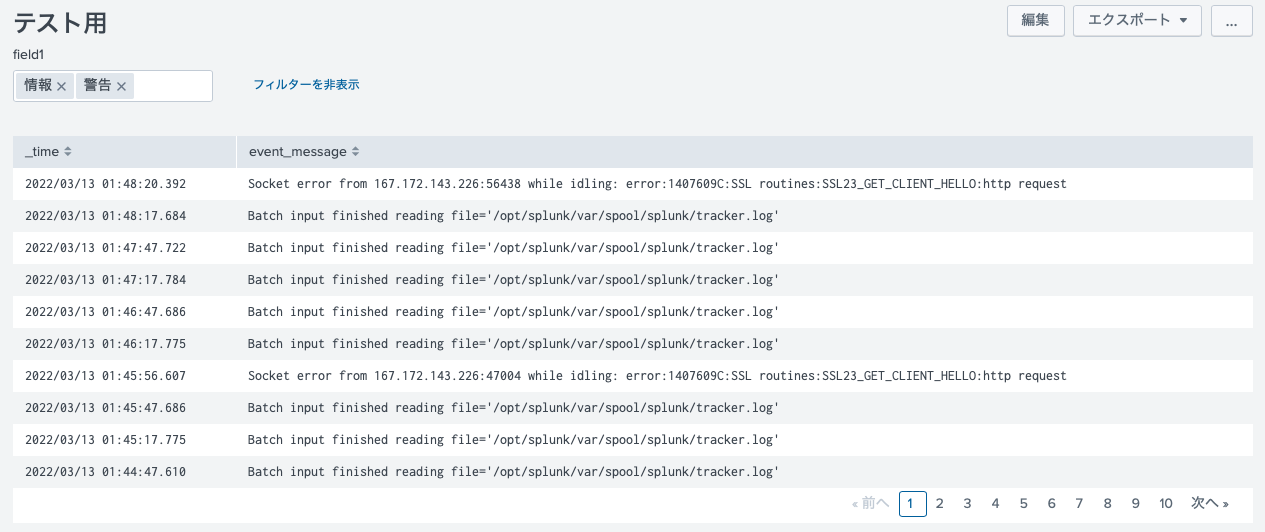
Task: Select timestamp 2022/03/13 01:47:17.784
Action: [105, 280]
